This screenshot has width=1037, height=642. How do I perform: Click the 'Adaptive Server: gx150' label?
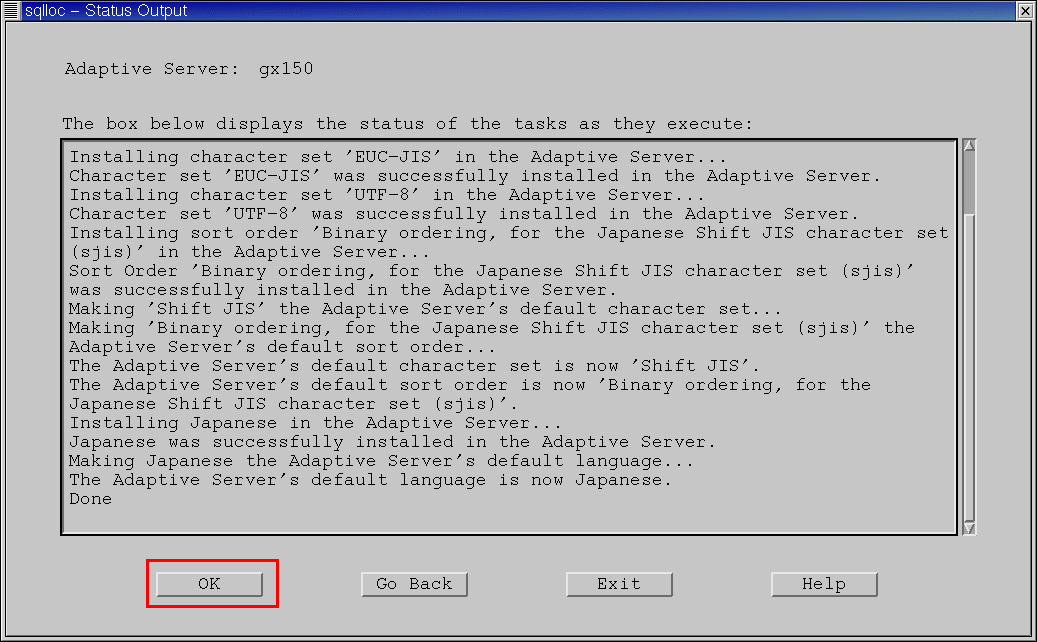(x=189, y=69)
